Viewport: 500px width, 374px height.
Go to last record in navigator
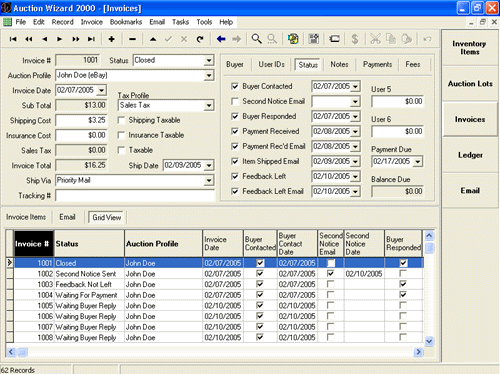click(91, 39)
